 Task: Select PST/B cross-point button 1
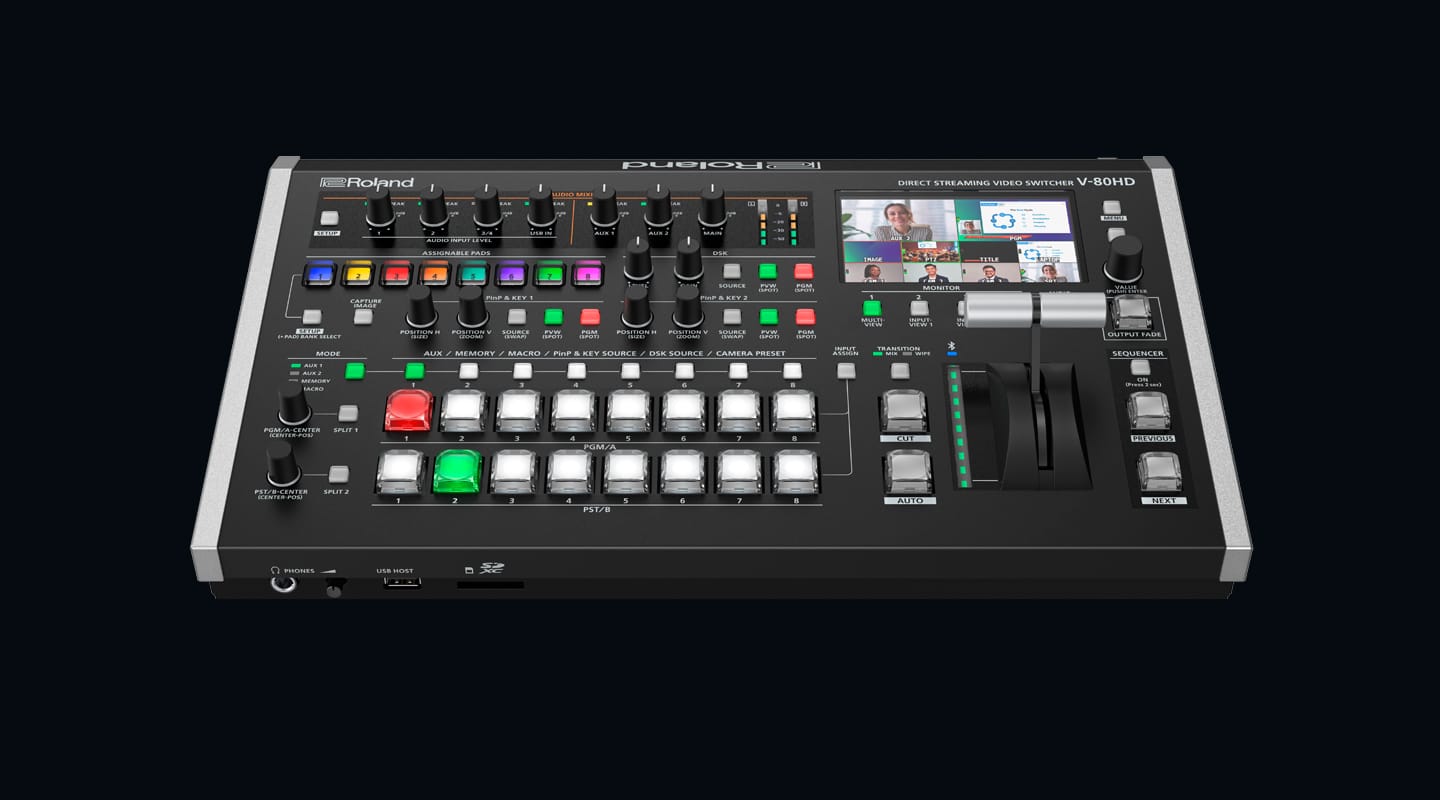(x=400, y=472)
